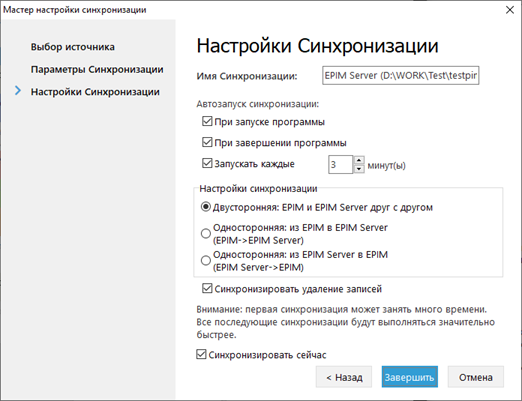The image size is (522, 401).
Task: Go to 'Параметры Синхронизации' wizard step
Action: (x=97, y=69)
